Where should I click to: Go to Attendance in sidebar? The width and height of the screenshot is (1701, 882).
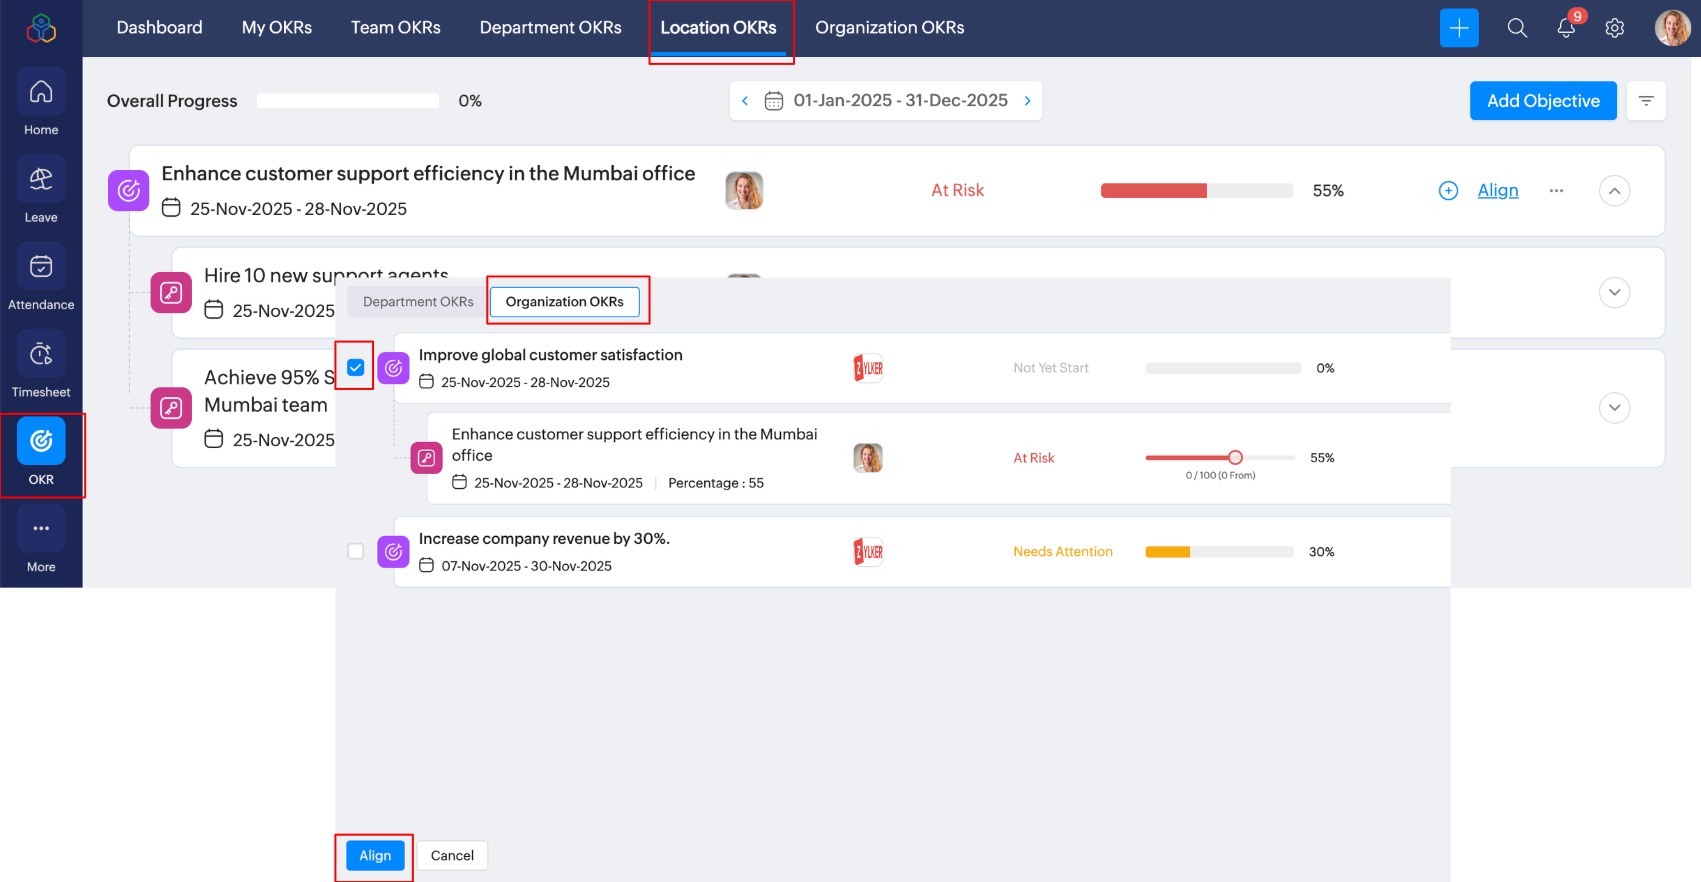coord(41,267)
